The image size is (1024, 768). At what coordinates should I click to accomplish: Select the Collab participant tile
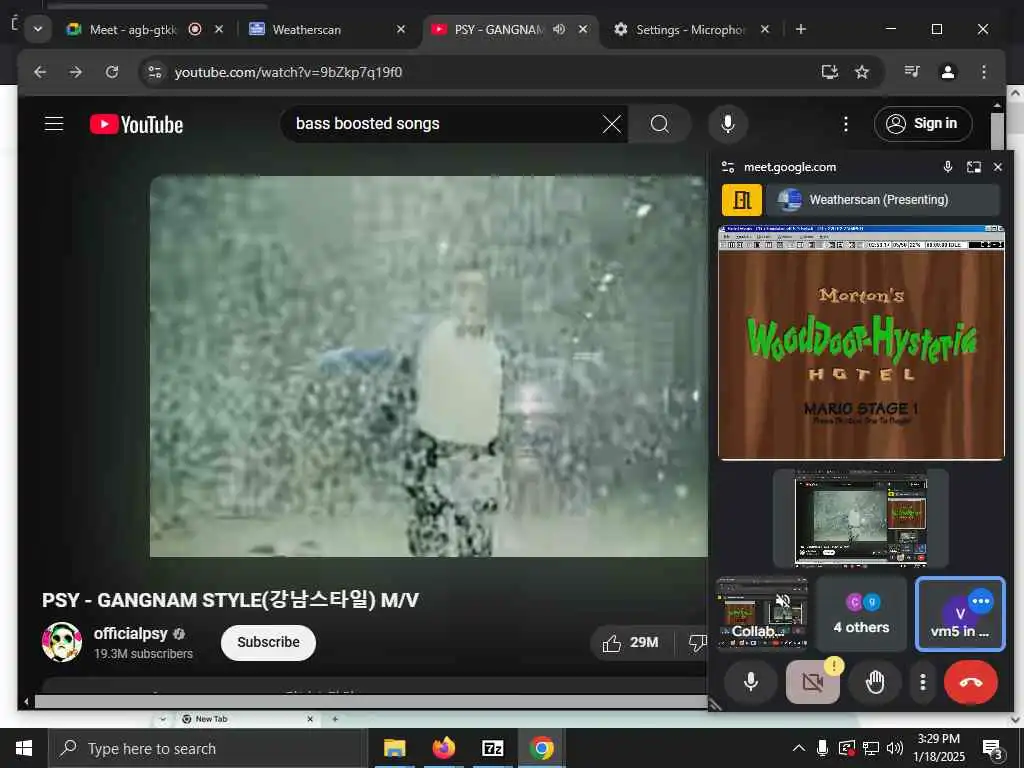[x=761, y=614]
